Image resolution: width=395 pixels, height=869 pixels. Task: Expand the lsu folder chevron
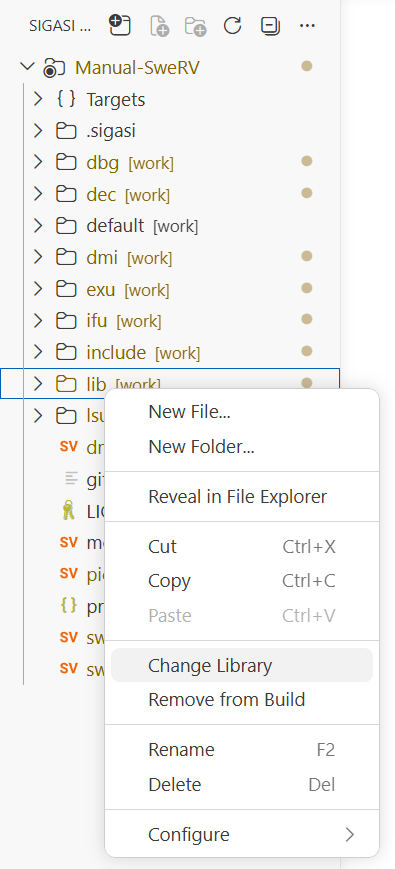coord(38,416)
